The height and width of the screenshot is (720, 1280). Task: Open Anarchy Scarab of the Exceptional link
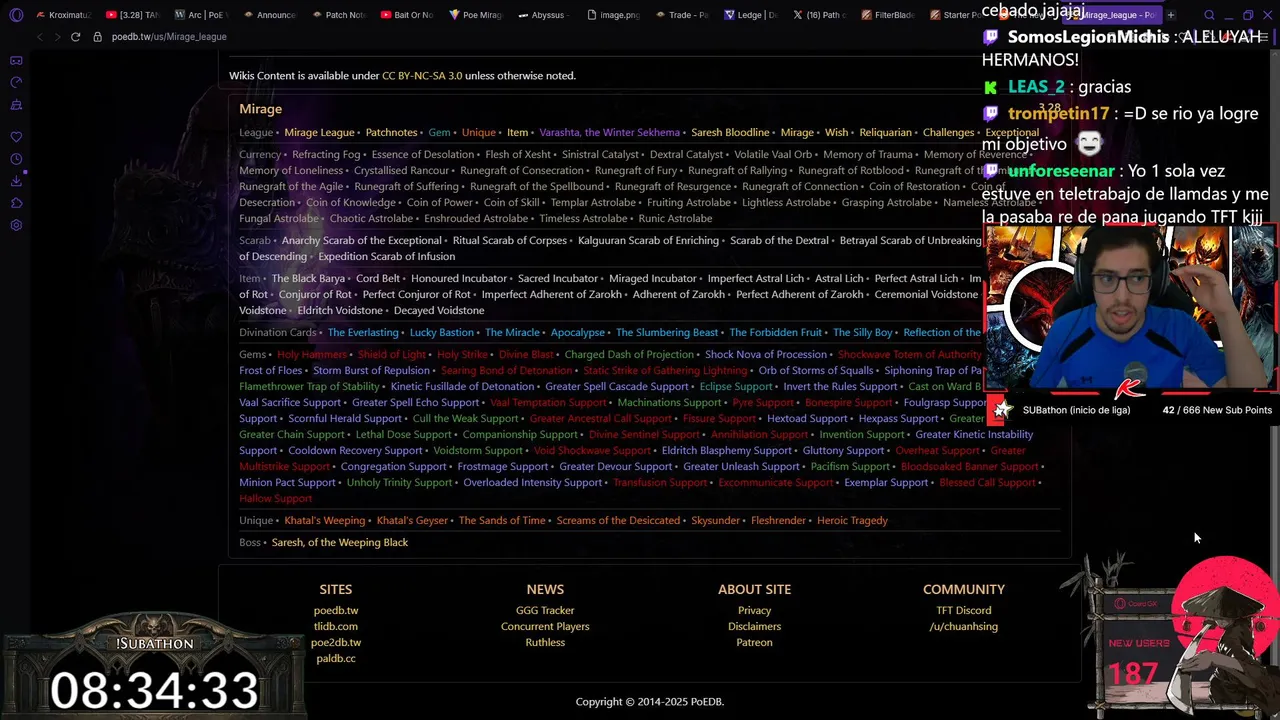362,241
